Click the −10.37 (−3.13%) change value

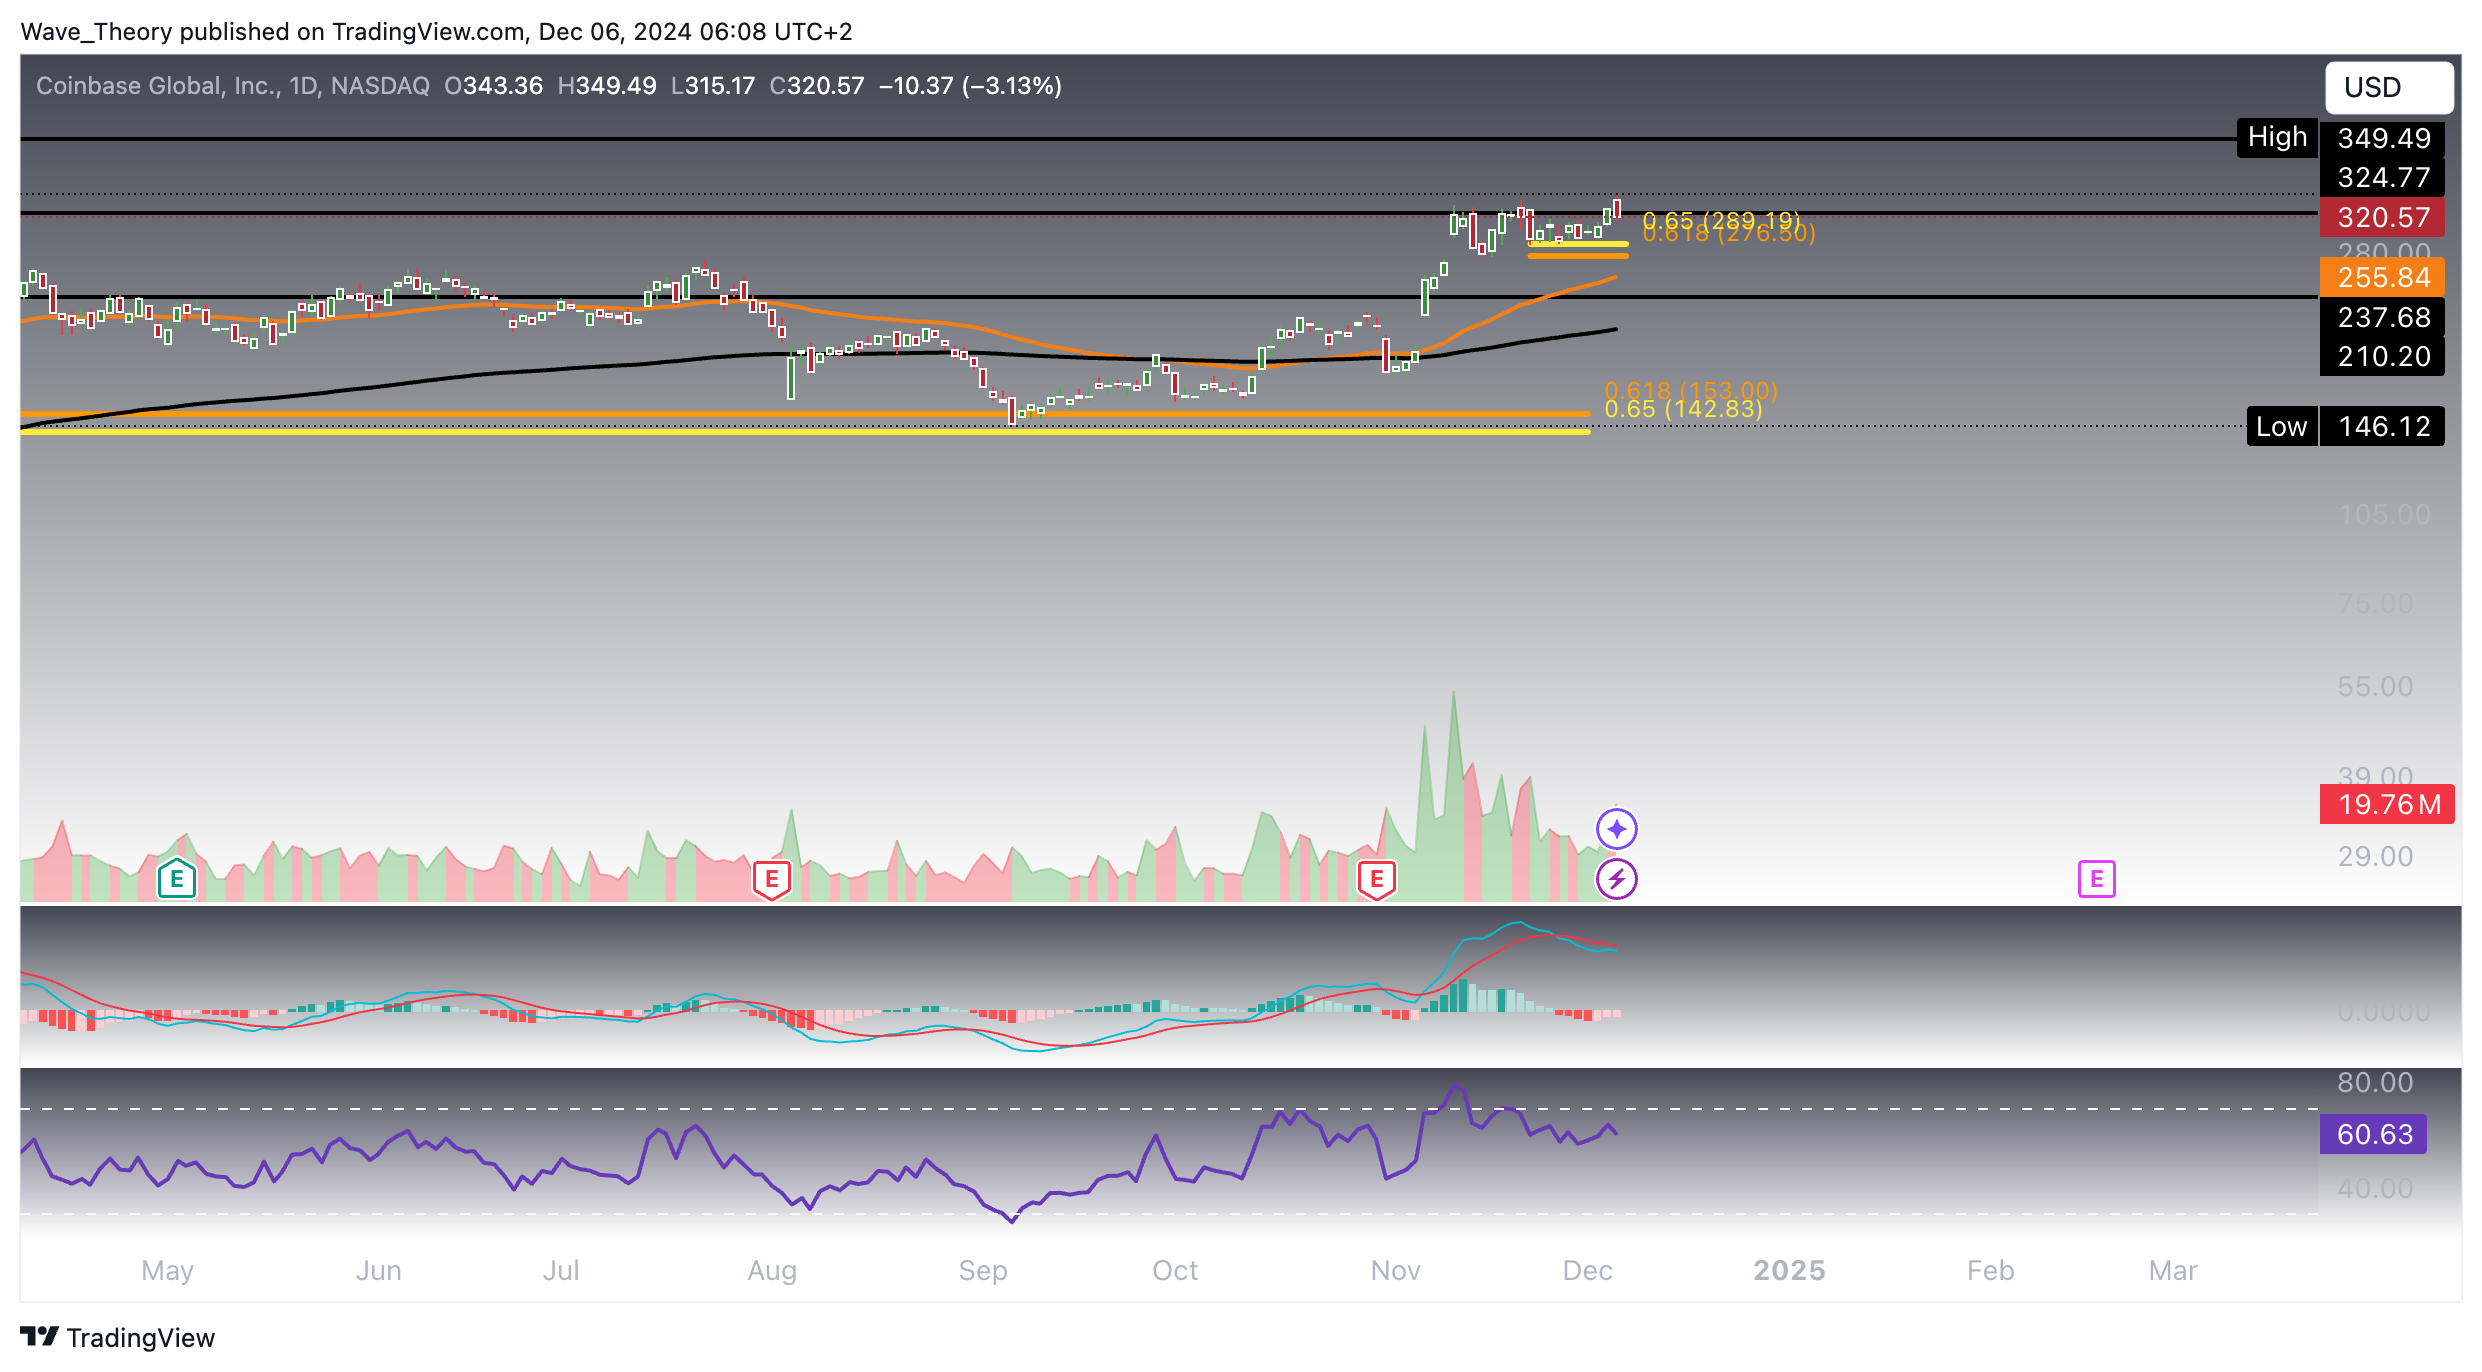(x=970, y=86)
